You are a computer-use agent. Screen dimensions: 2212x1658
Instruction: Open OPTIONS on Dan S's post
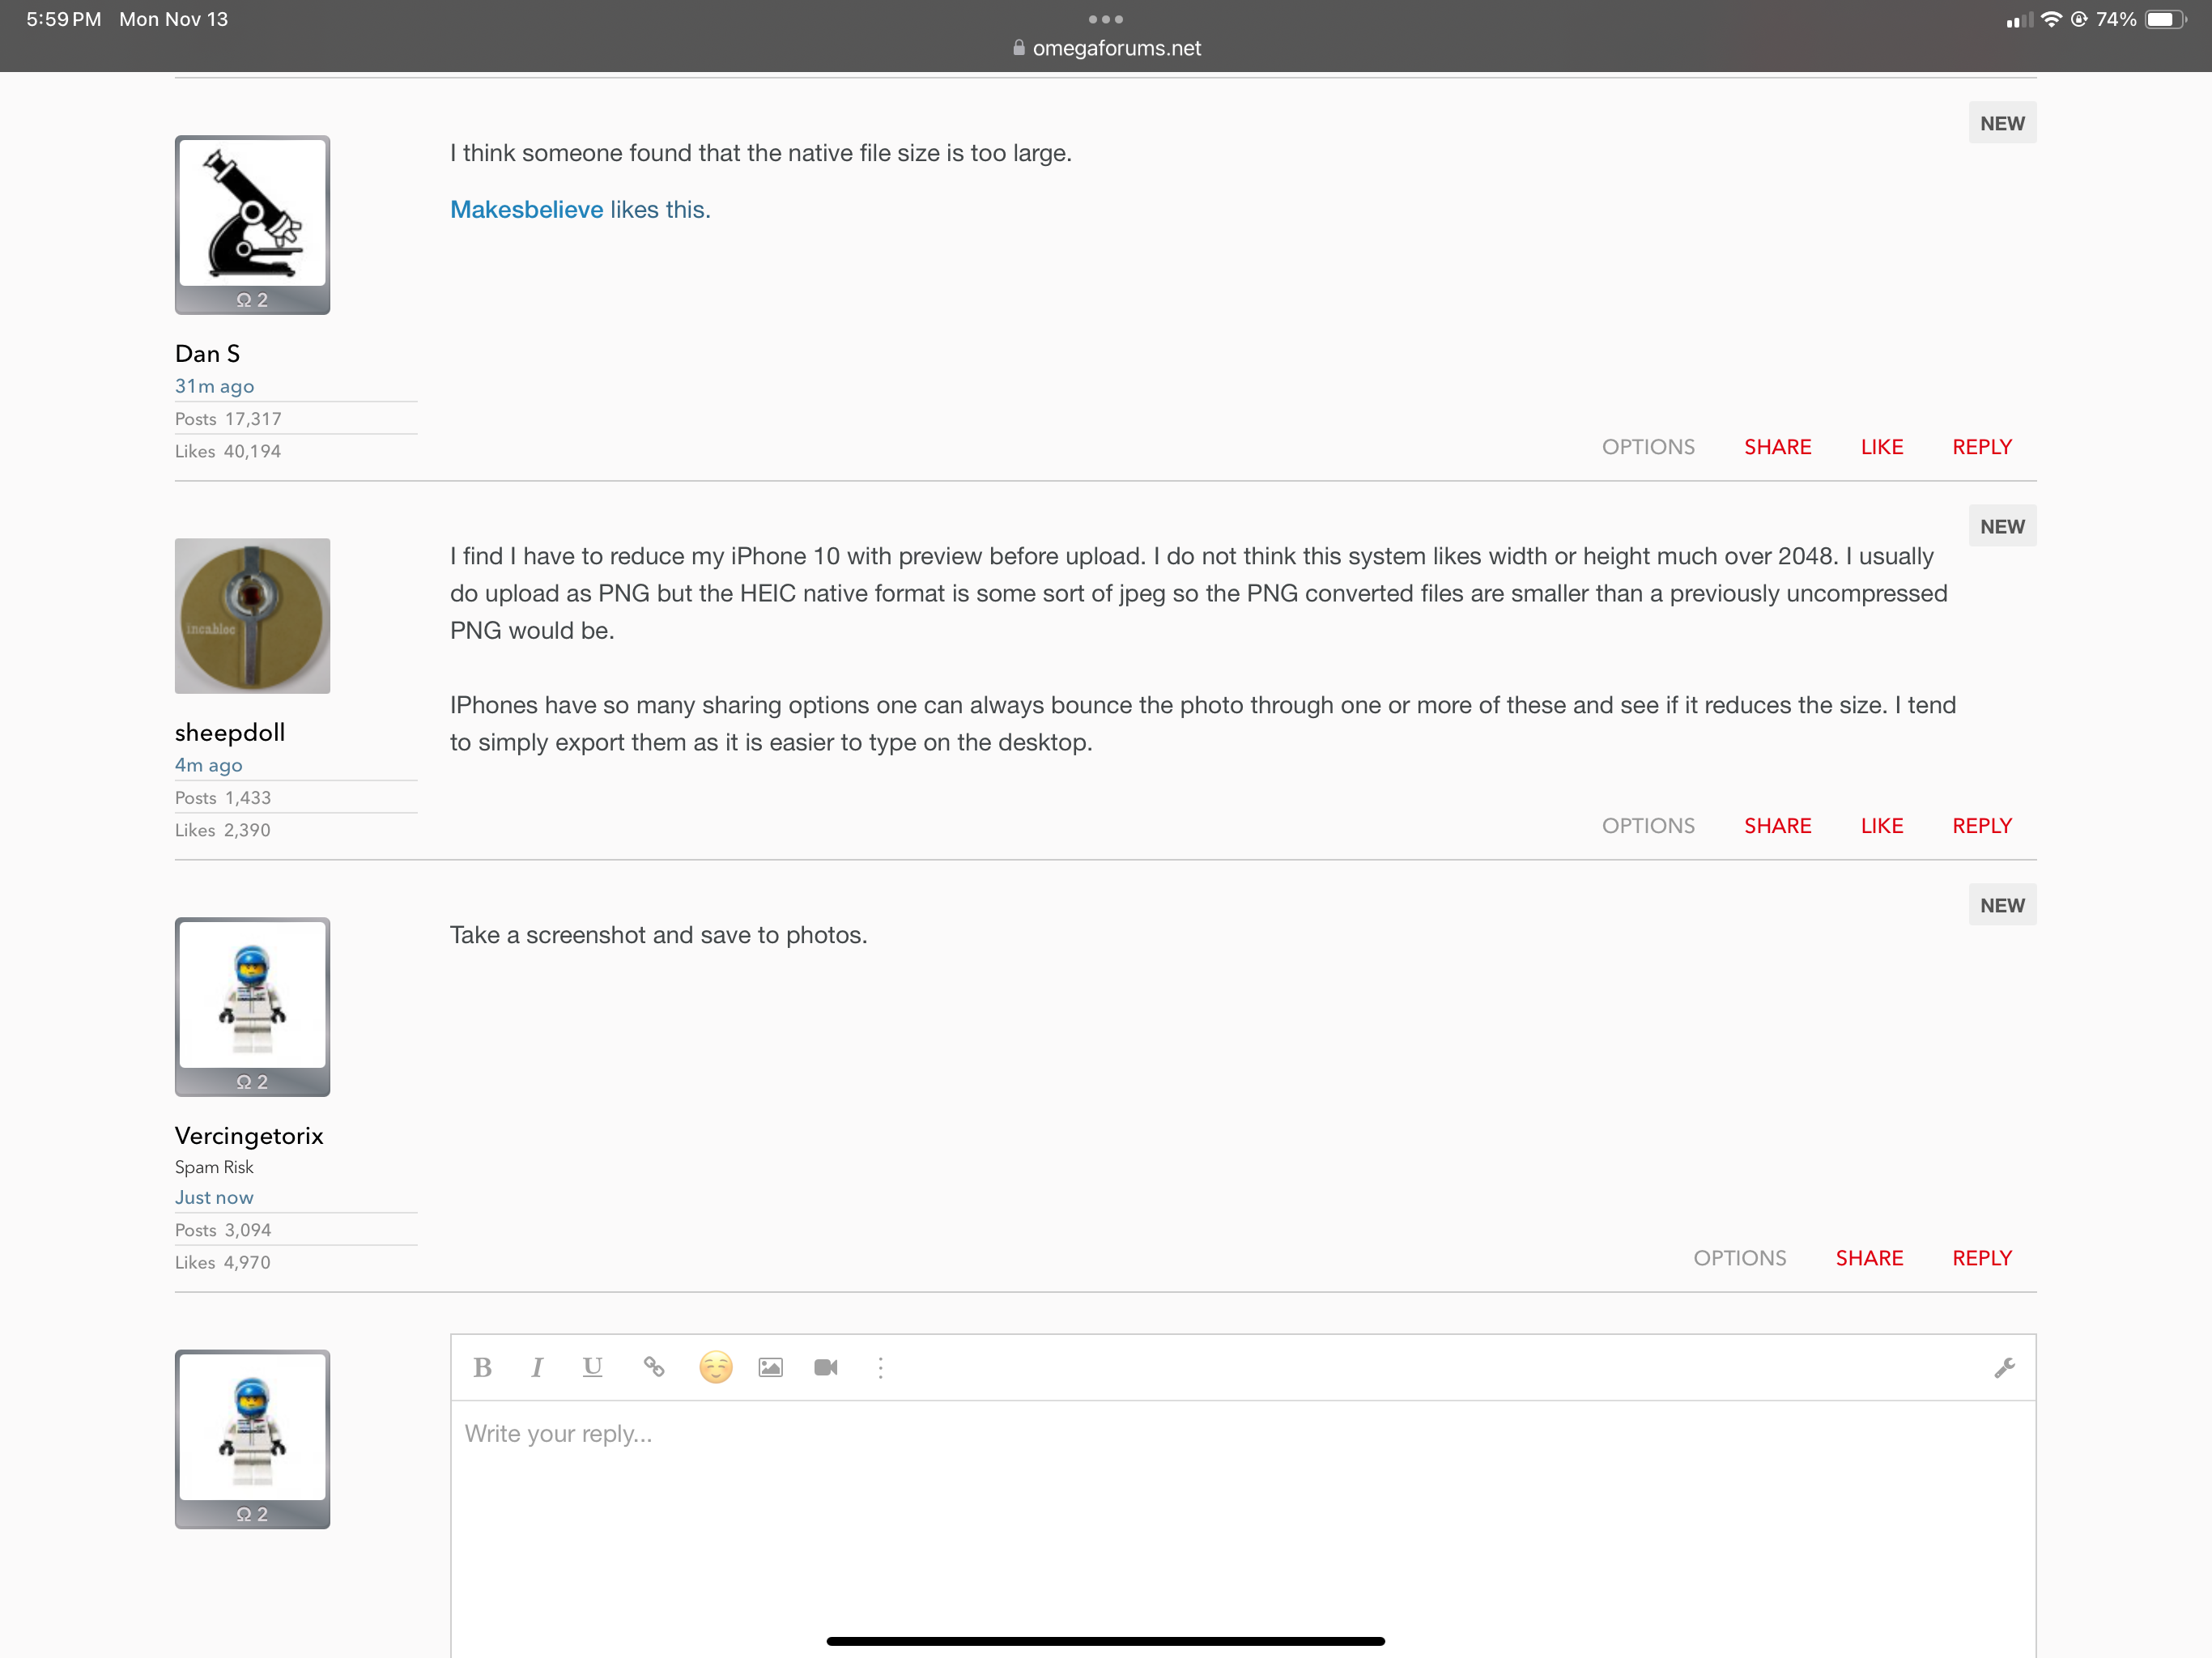coord(1648,447)
